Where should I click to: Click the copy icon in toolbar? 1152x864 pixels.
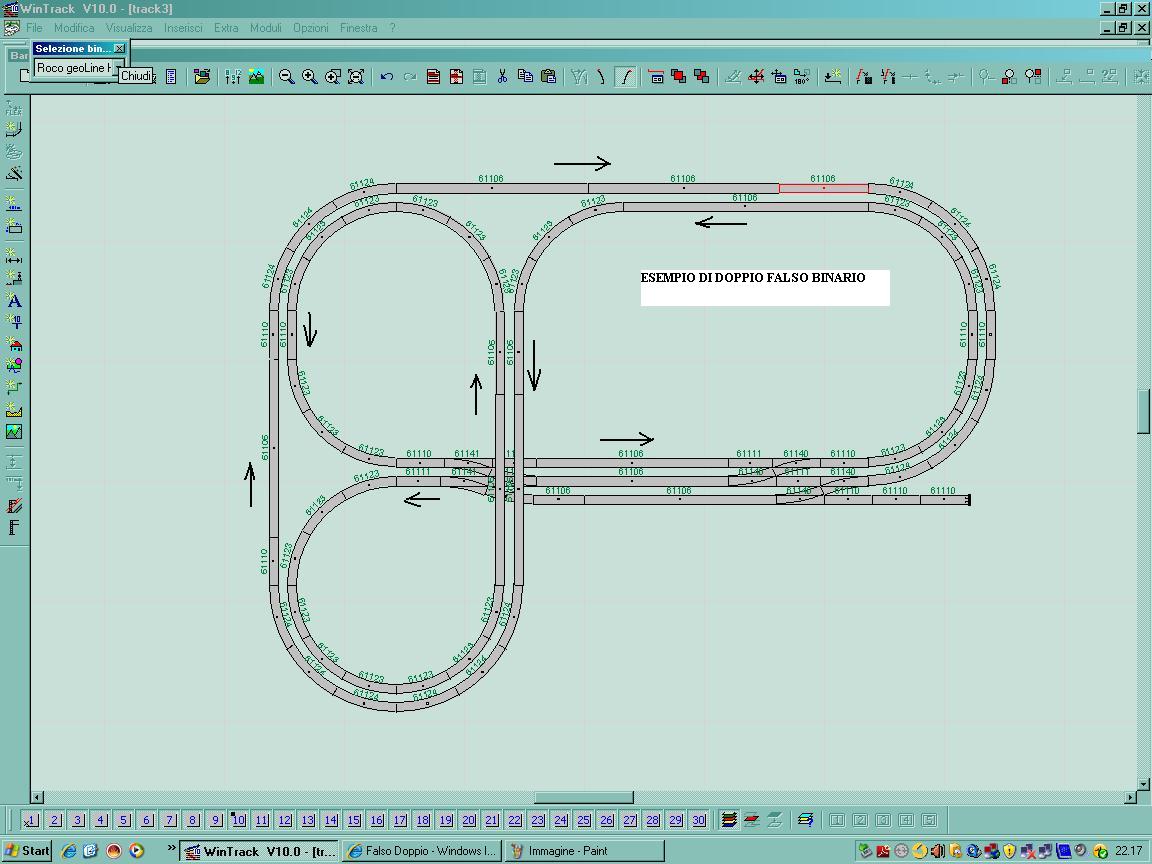pos(525,76)
